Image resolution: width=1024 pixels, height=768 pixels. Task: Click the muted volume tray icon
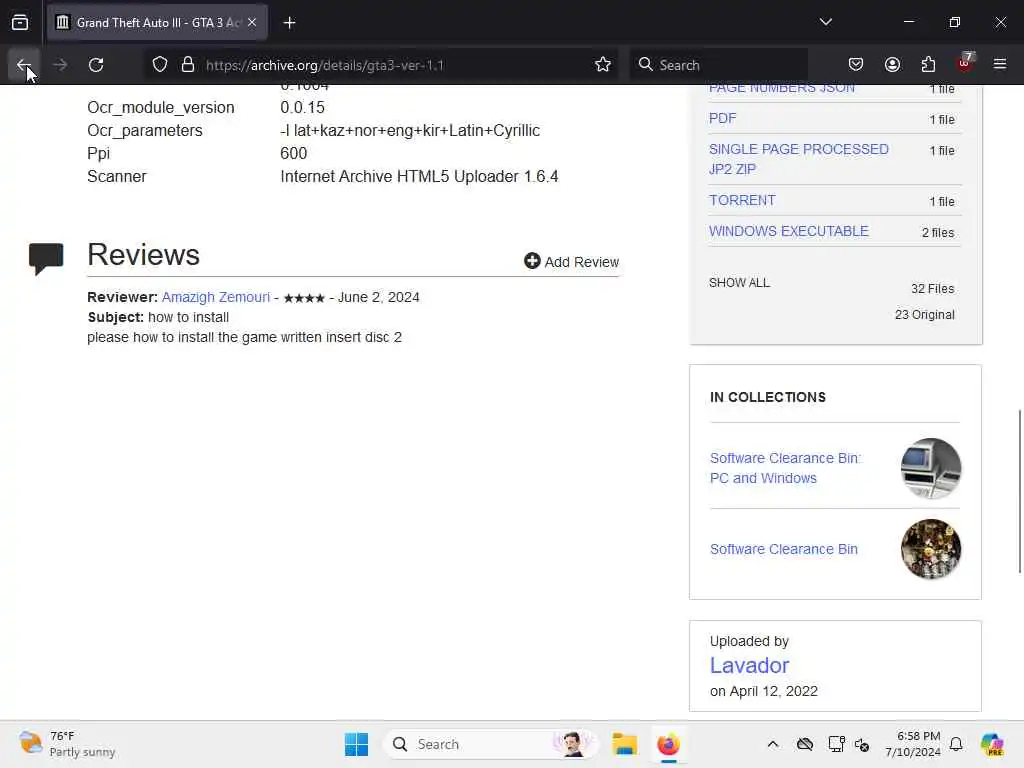862,744
